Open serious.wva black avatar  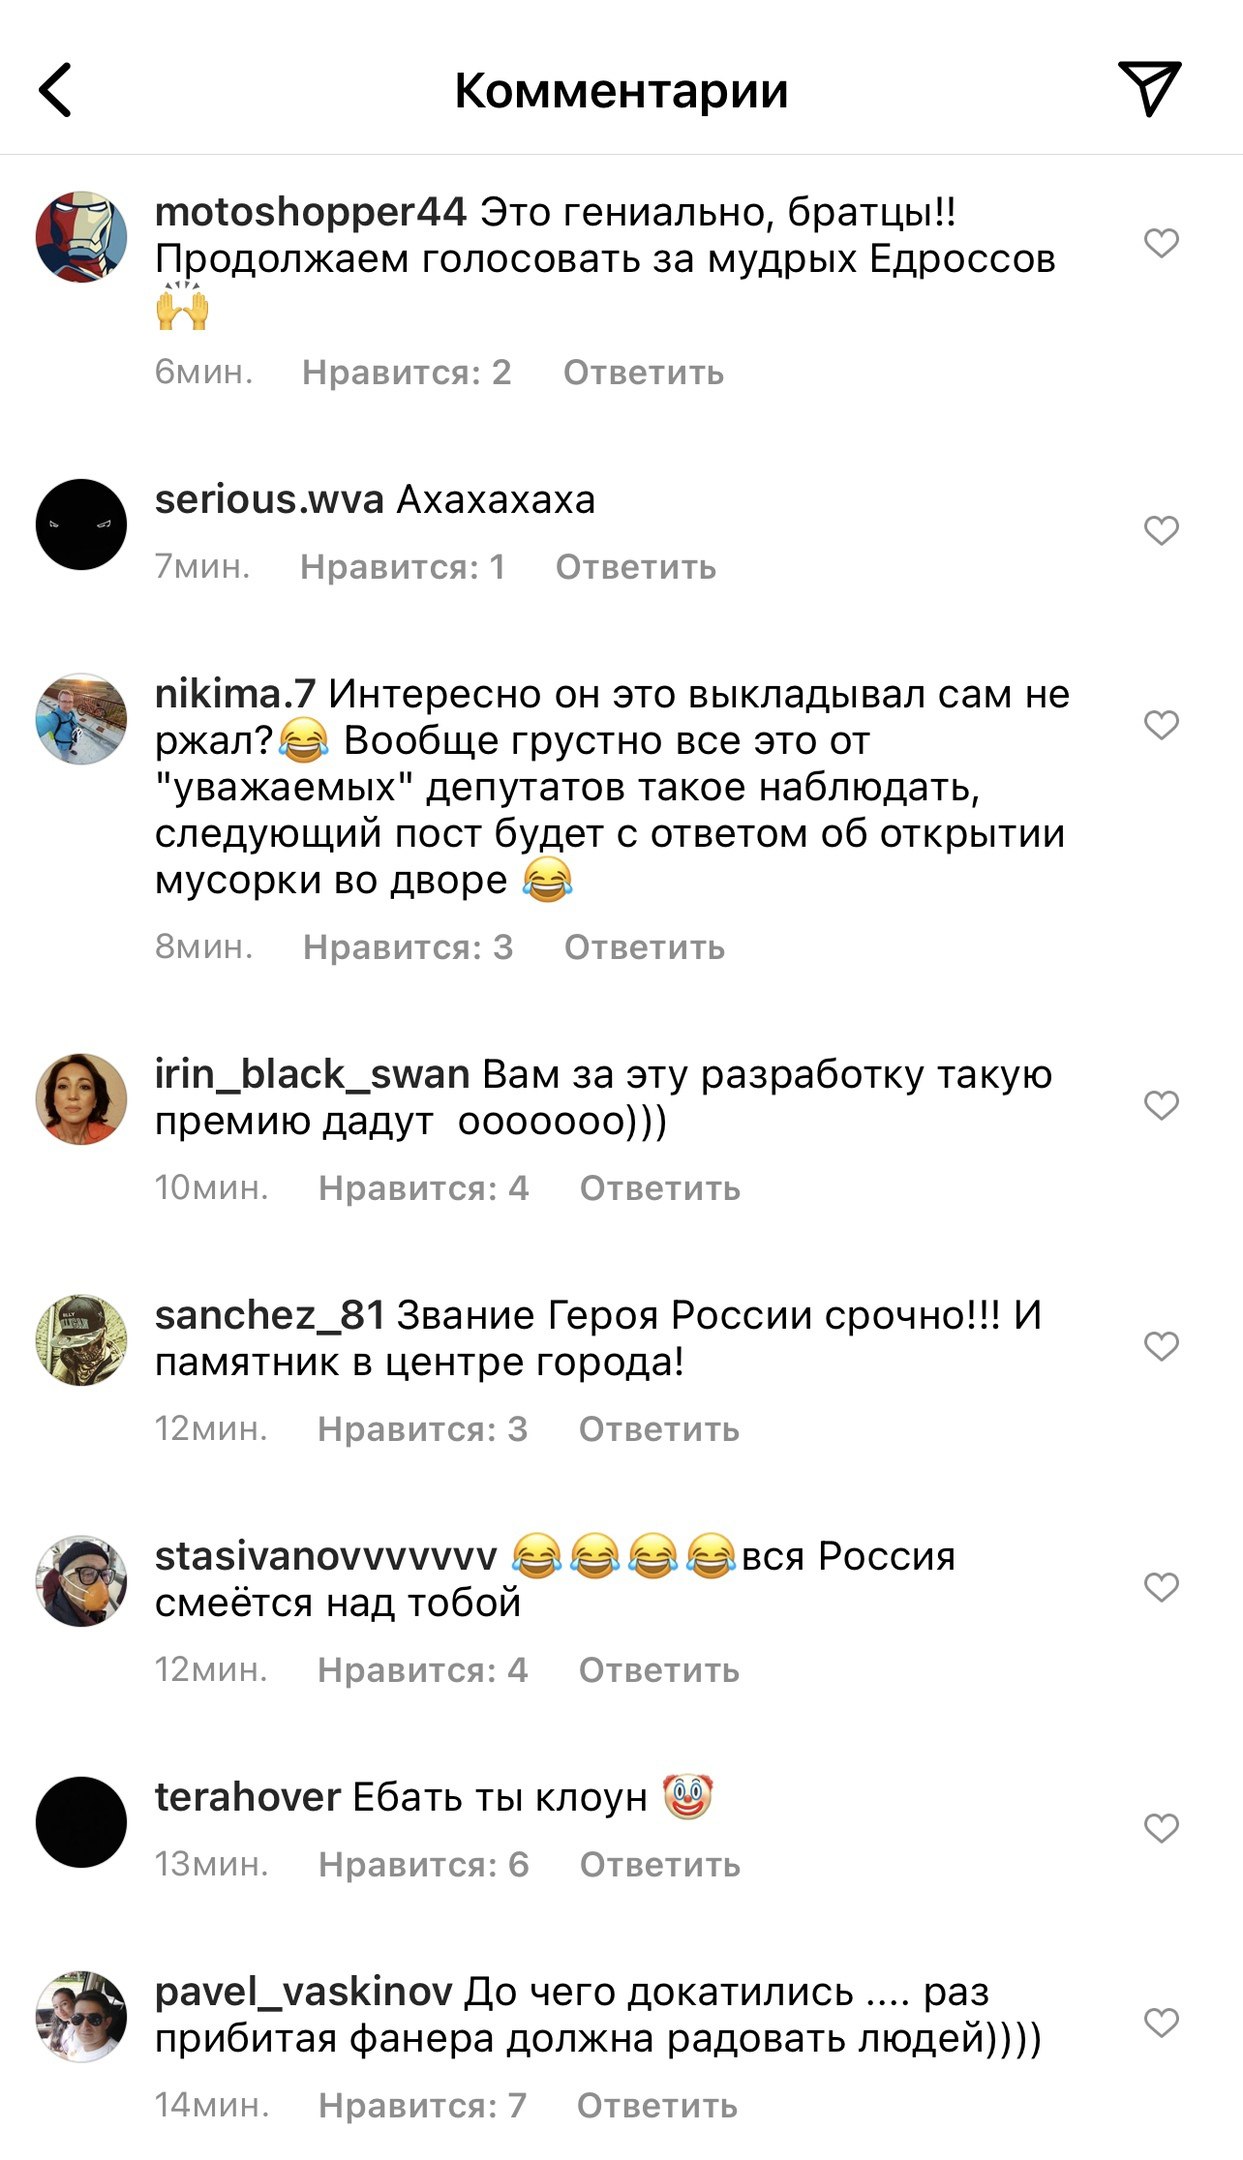click(x=81, y=524)
